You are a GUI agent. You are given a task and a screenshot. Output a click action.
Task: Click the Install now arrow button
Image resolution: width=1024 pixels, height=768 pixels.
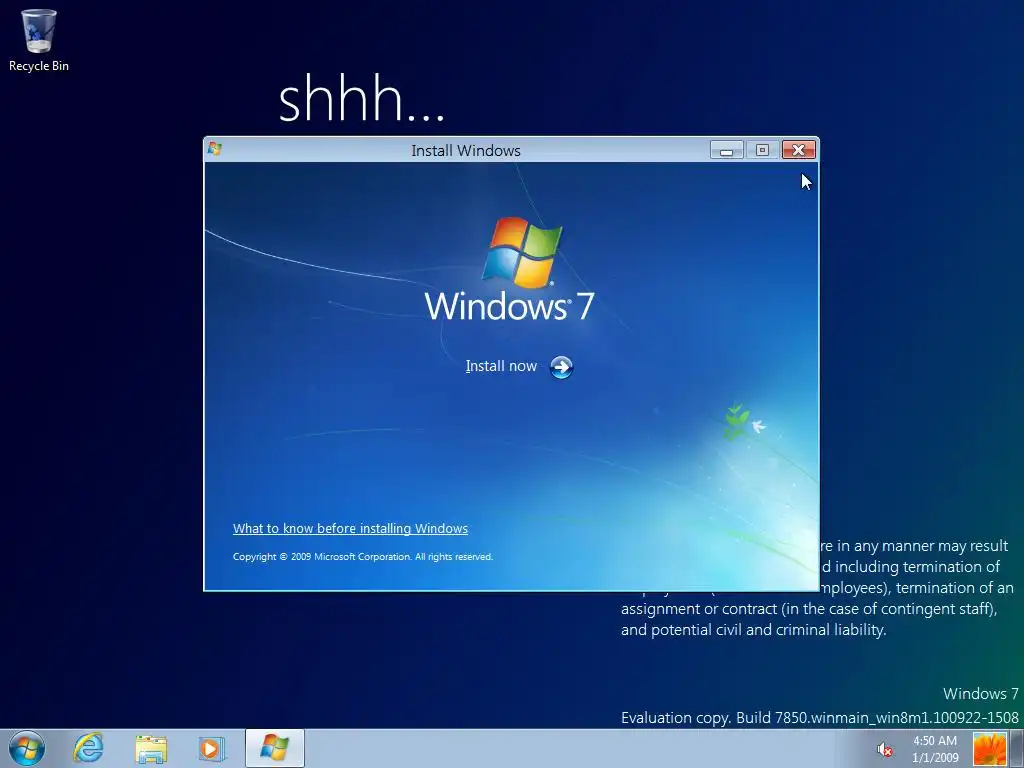561,367
